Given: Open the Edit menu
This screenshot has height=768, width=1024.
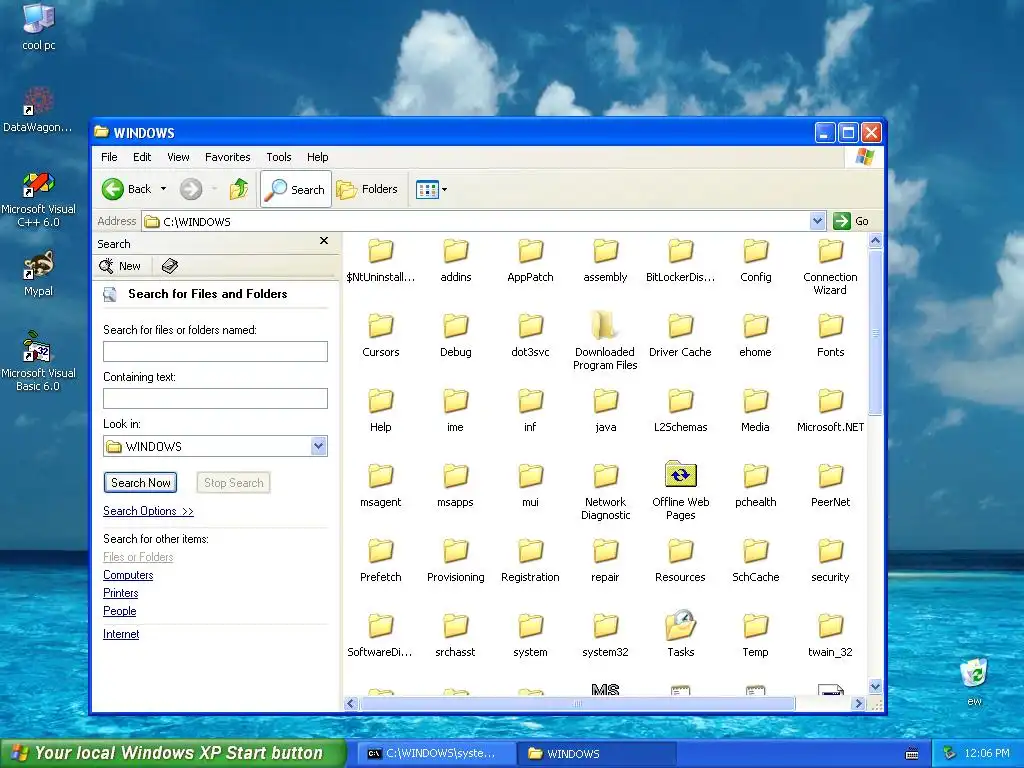Looking at the screenshot, I should pyautogui.click(x=142, y=157).
